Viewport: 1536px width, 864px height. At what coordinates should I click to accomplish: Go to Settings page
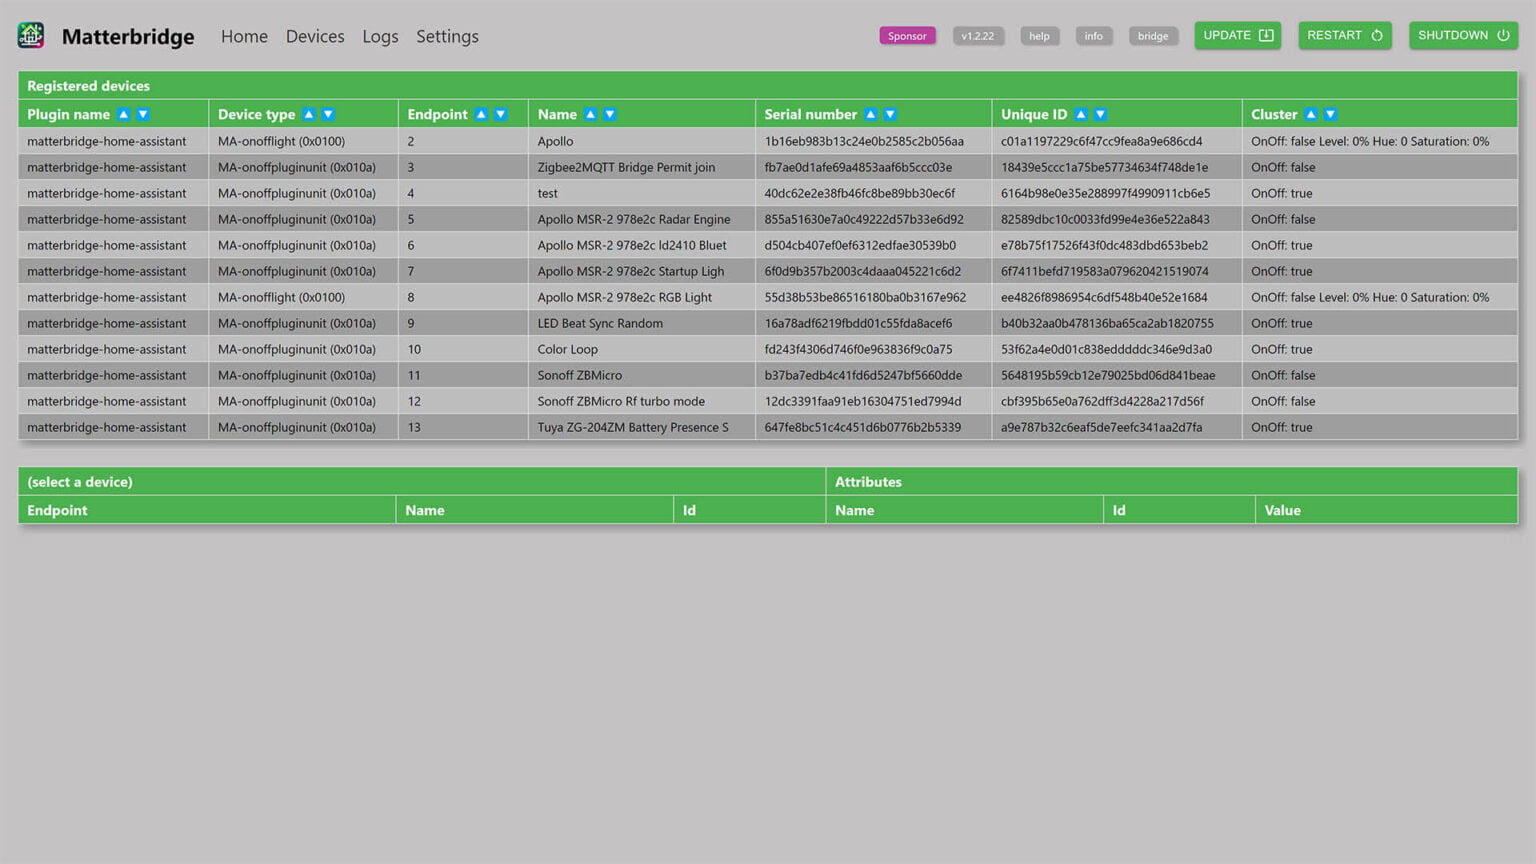447,36
